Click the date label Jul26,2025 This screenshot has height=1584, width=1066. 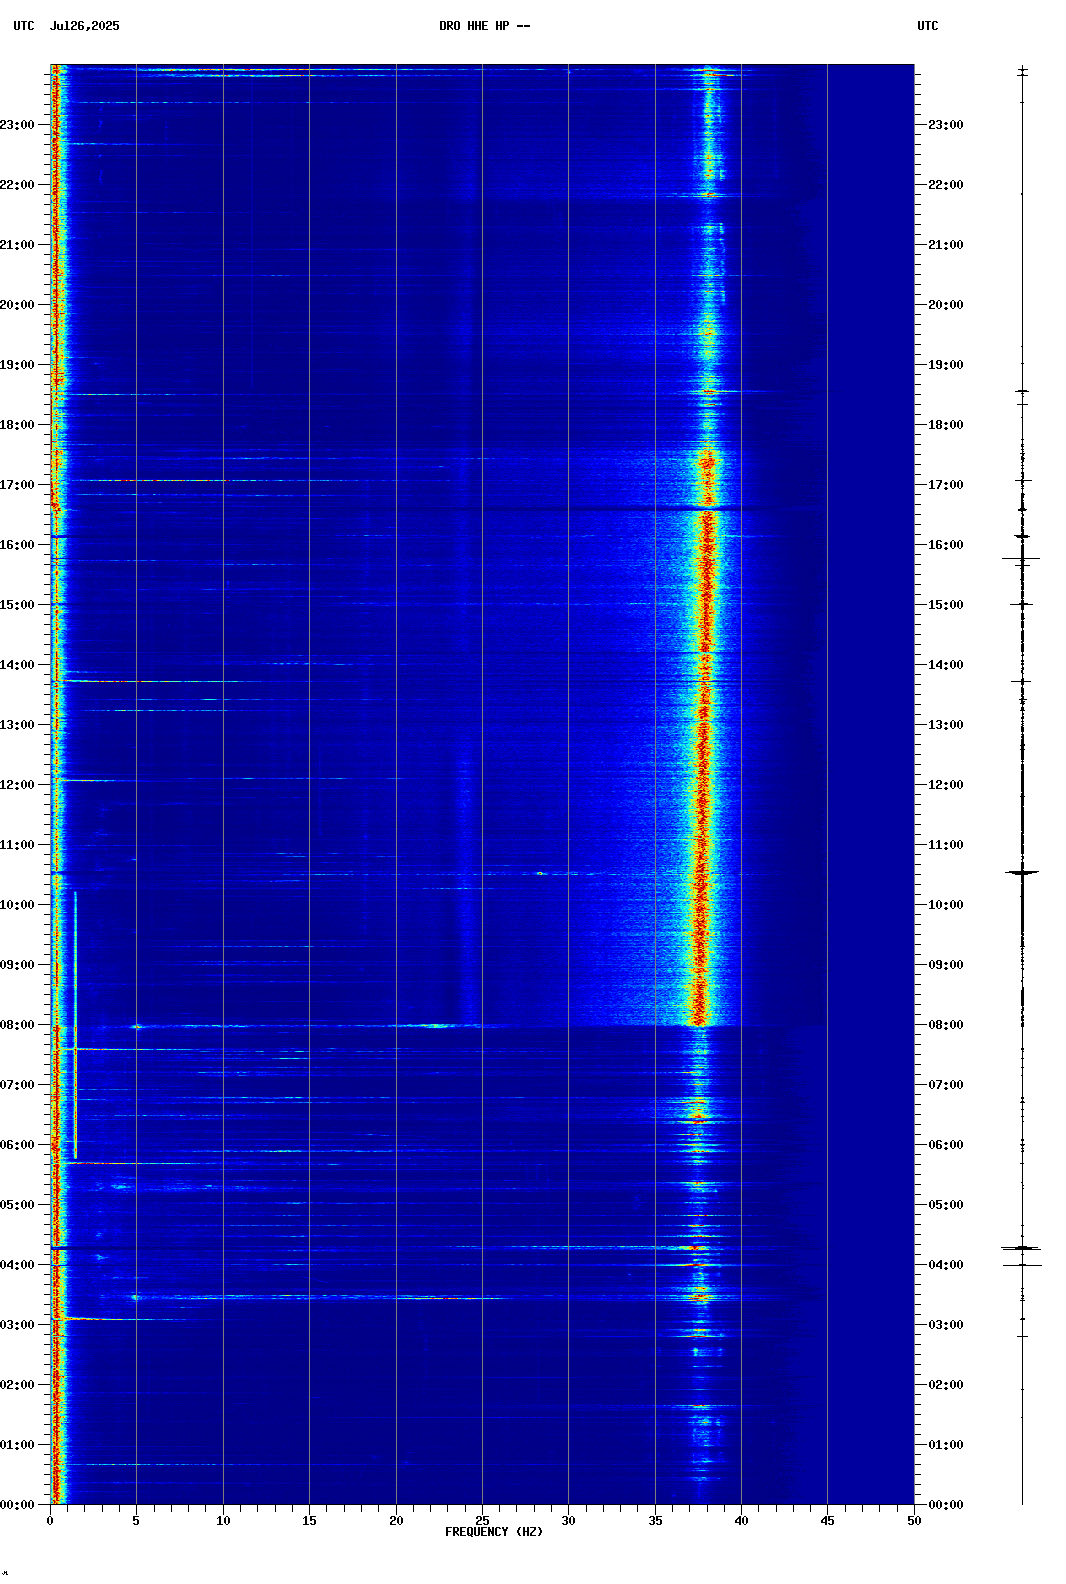click(84, 26)
